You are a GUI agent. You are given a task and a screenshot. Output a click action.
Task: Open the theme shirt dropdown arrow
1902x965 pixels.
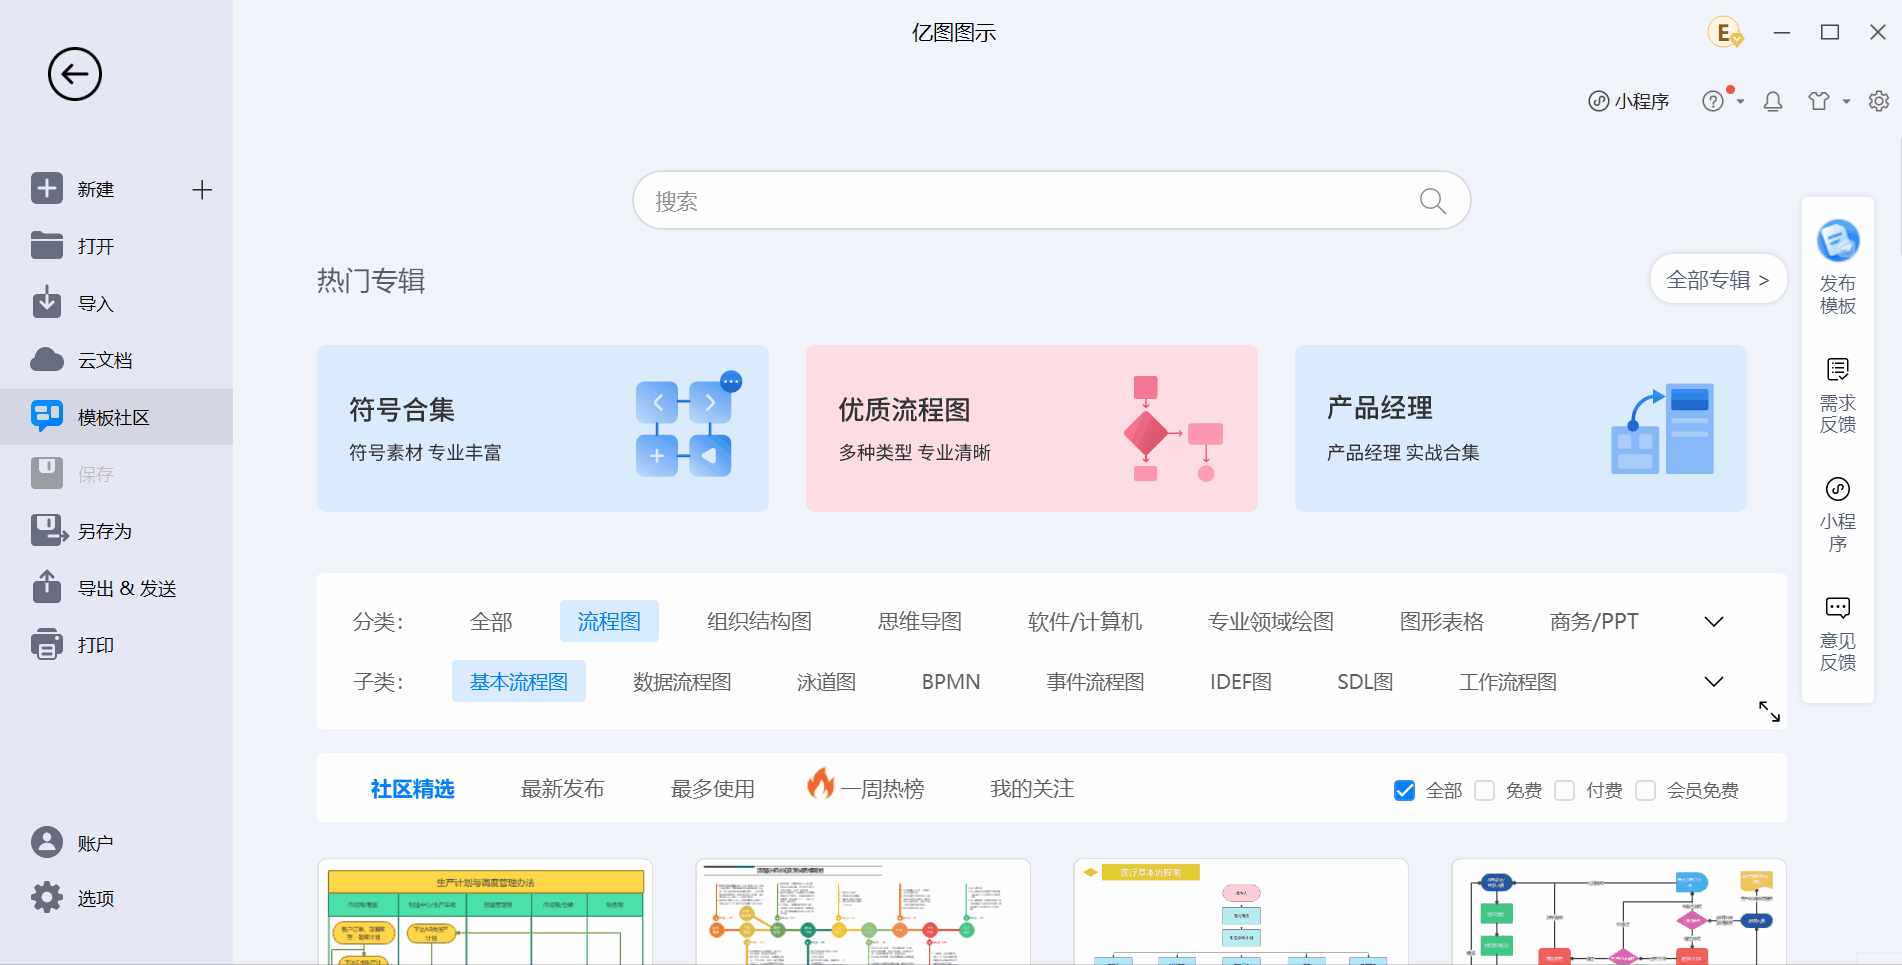pyautogui.click(x=1846, y=102)
